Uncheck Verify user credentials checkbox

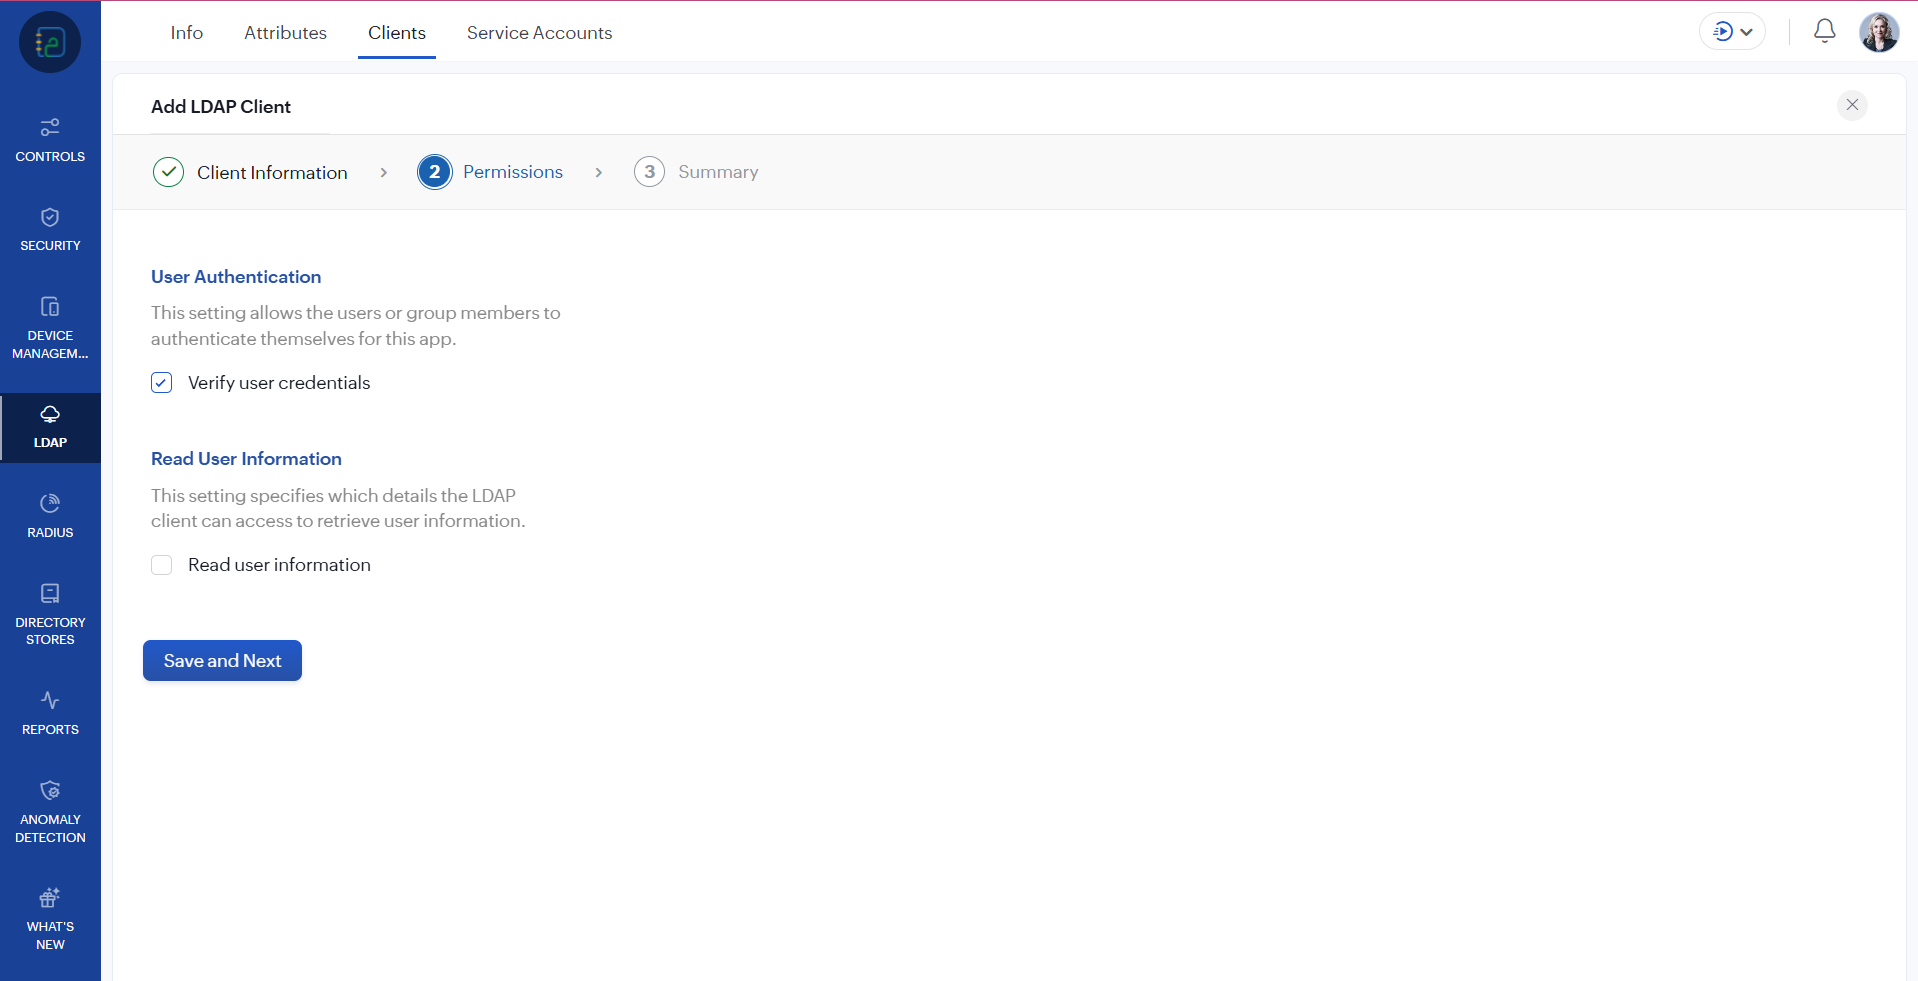162,383
